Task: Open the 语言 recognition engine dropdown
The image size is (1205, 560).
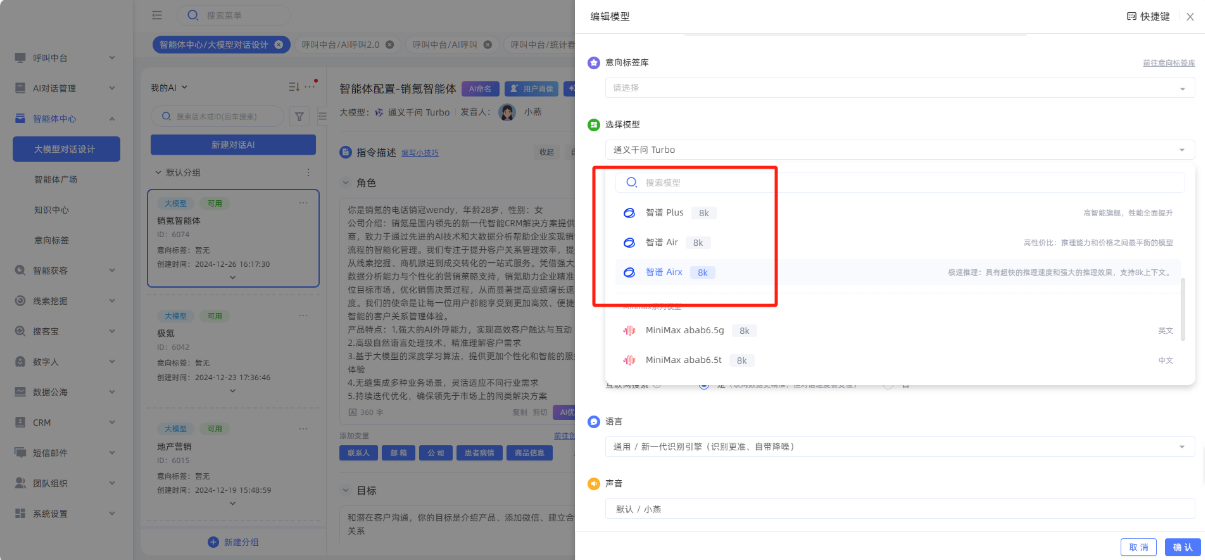Action: point(899,447)
